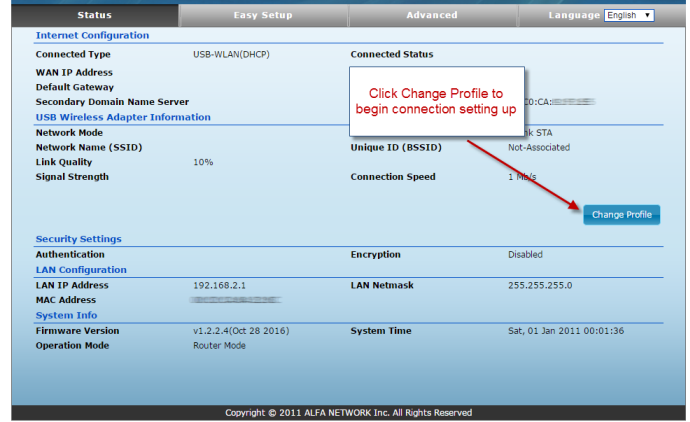
Task: Click the red-text instruction callout box
Action: coord(437,101)
